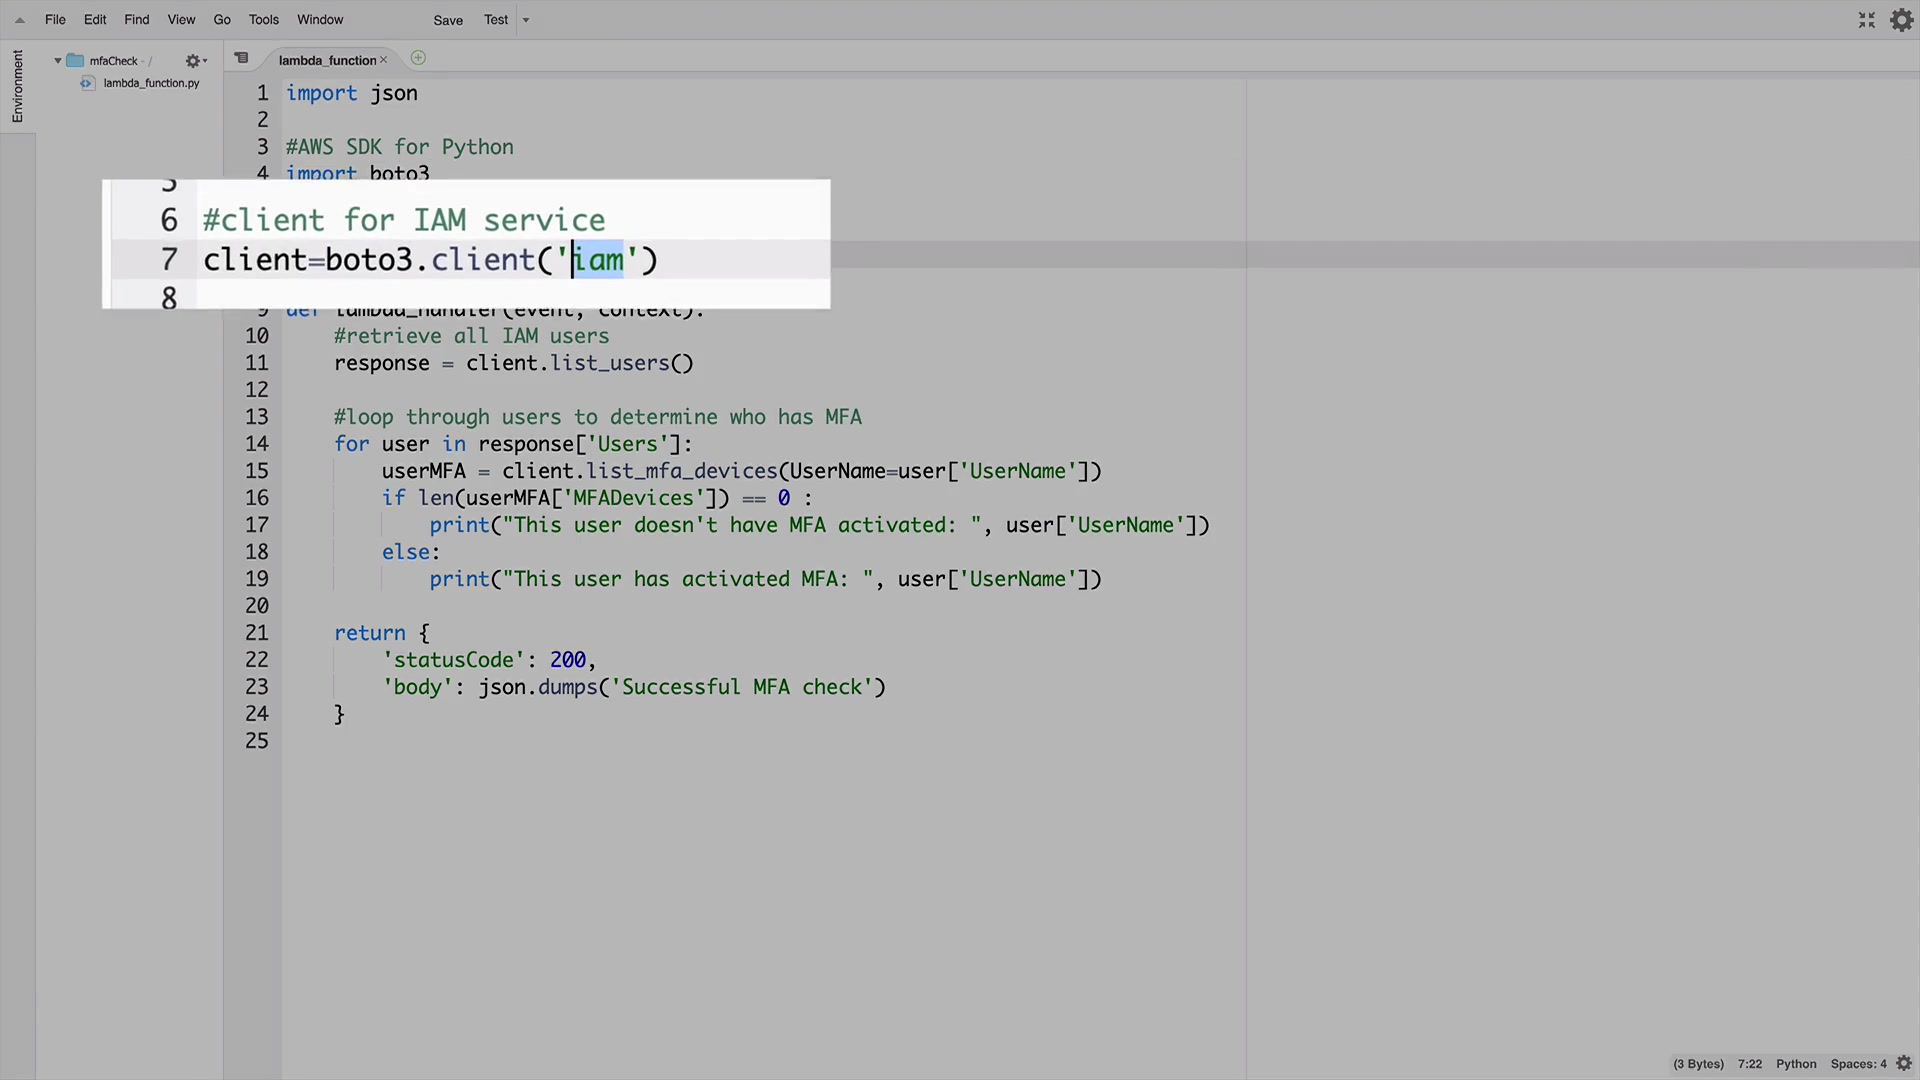Screen dimensions: 1920x1080
Task: Open preferences gear in the top right
Action: [1901, 20]
